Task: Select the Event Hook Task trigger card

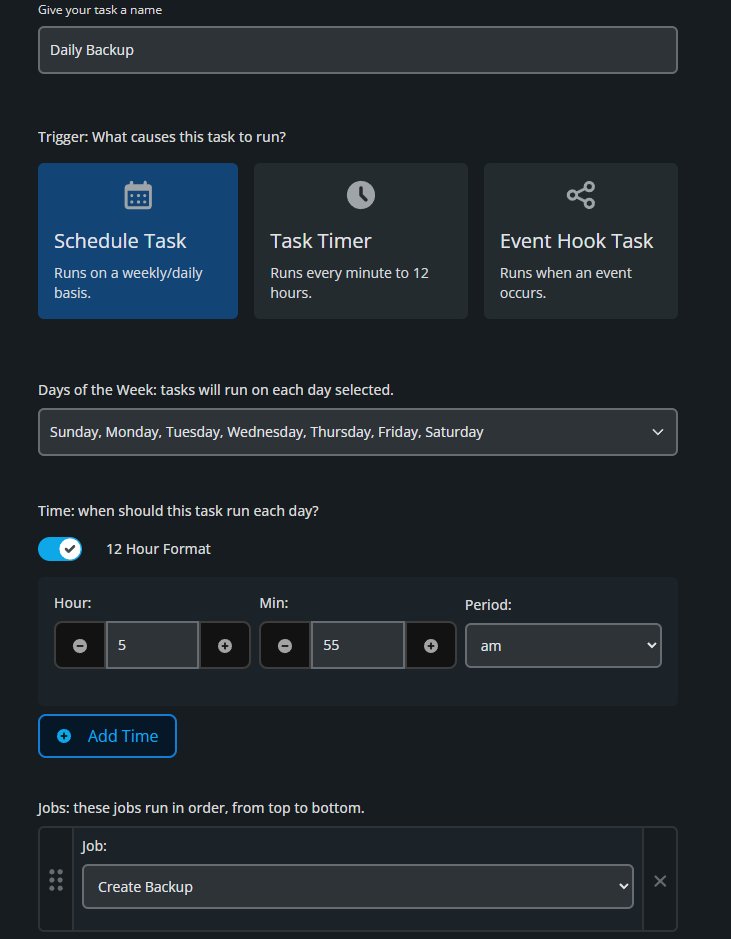Action: (580, 241)
